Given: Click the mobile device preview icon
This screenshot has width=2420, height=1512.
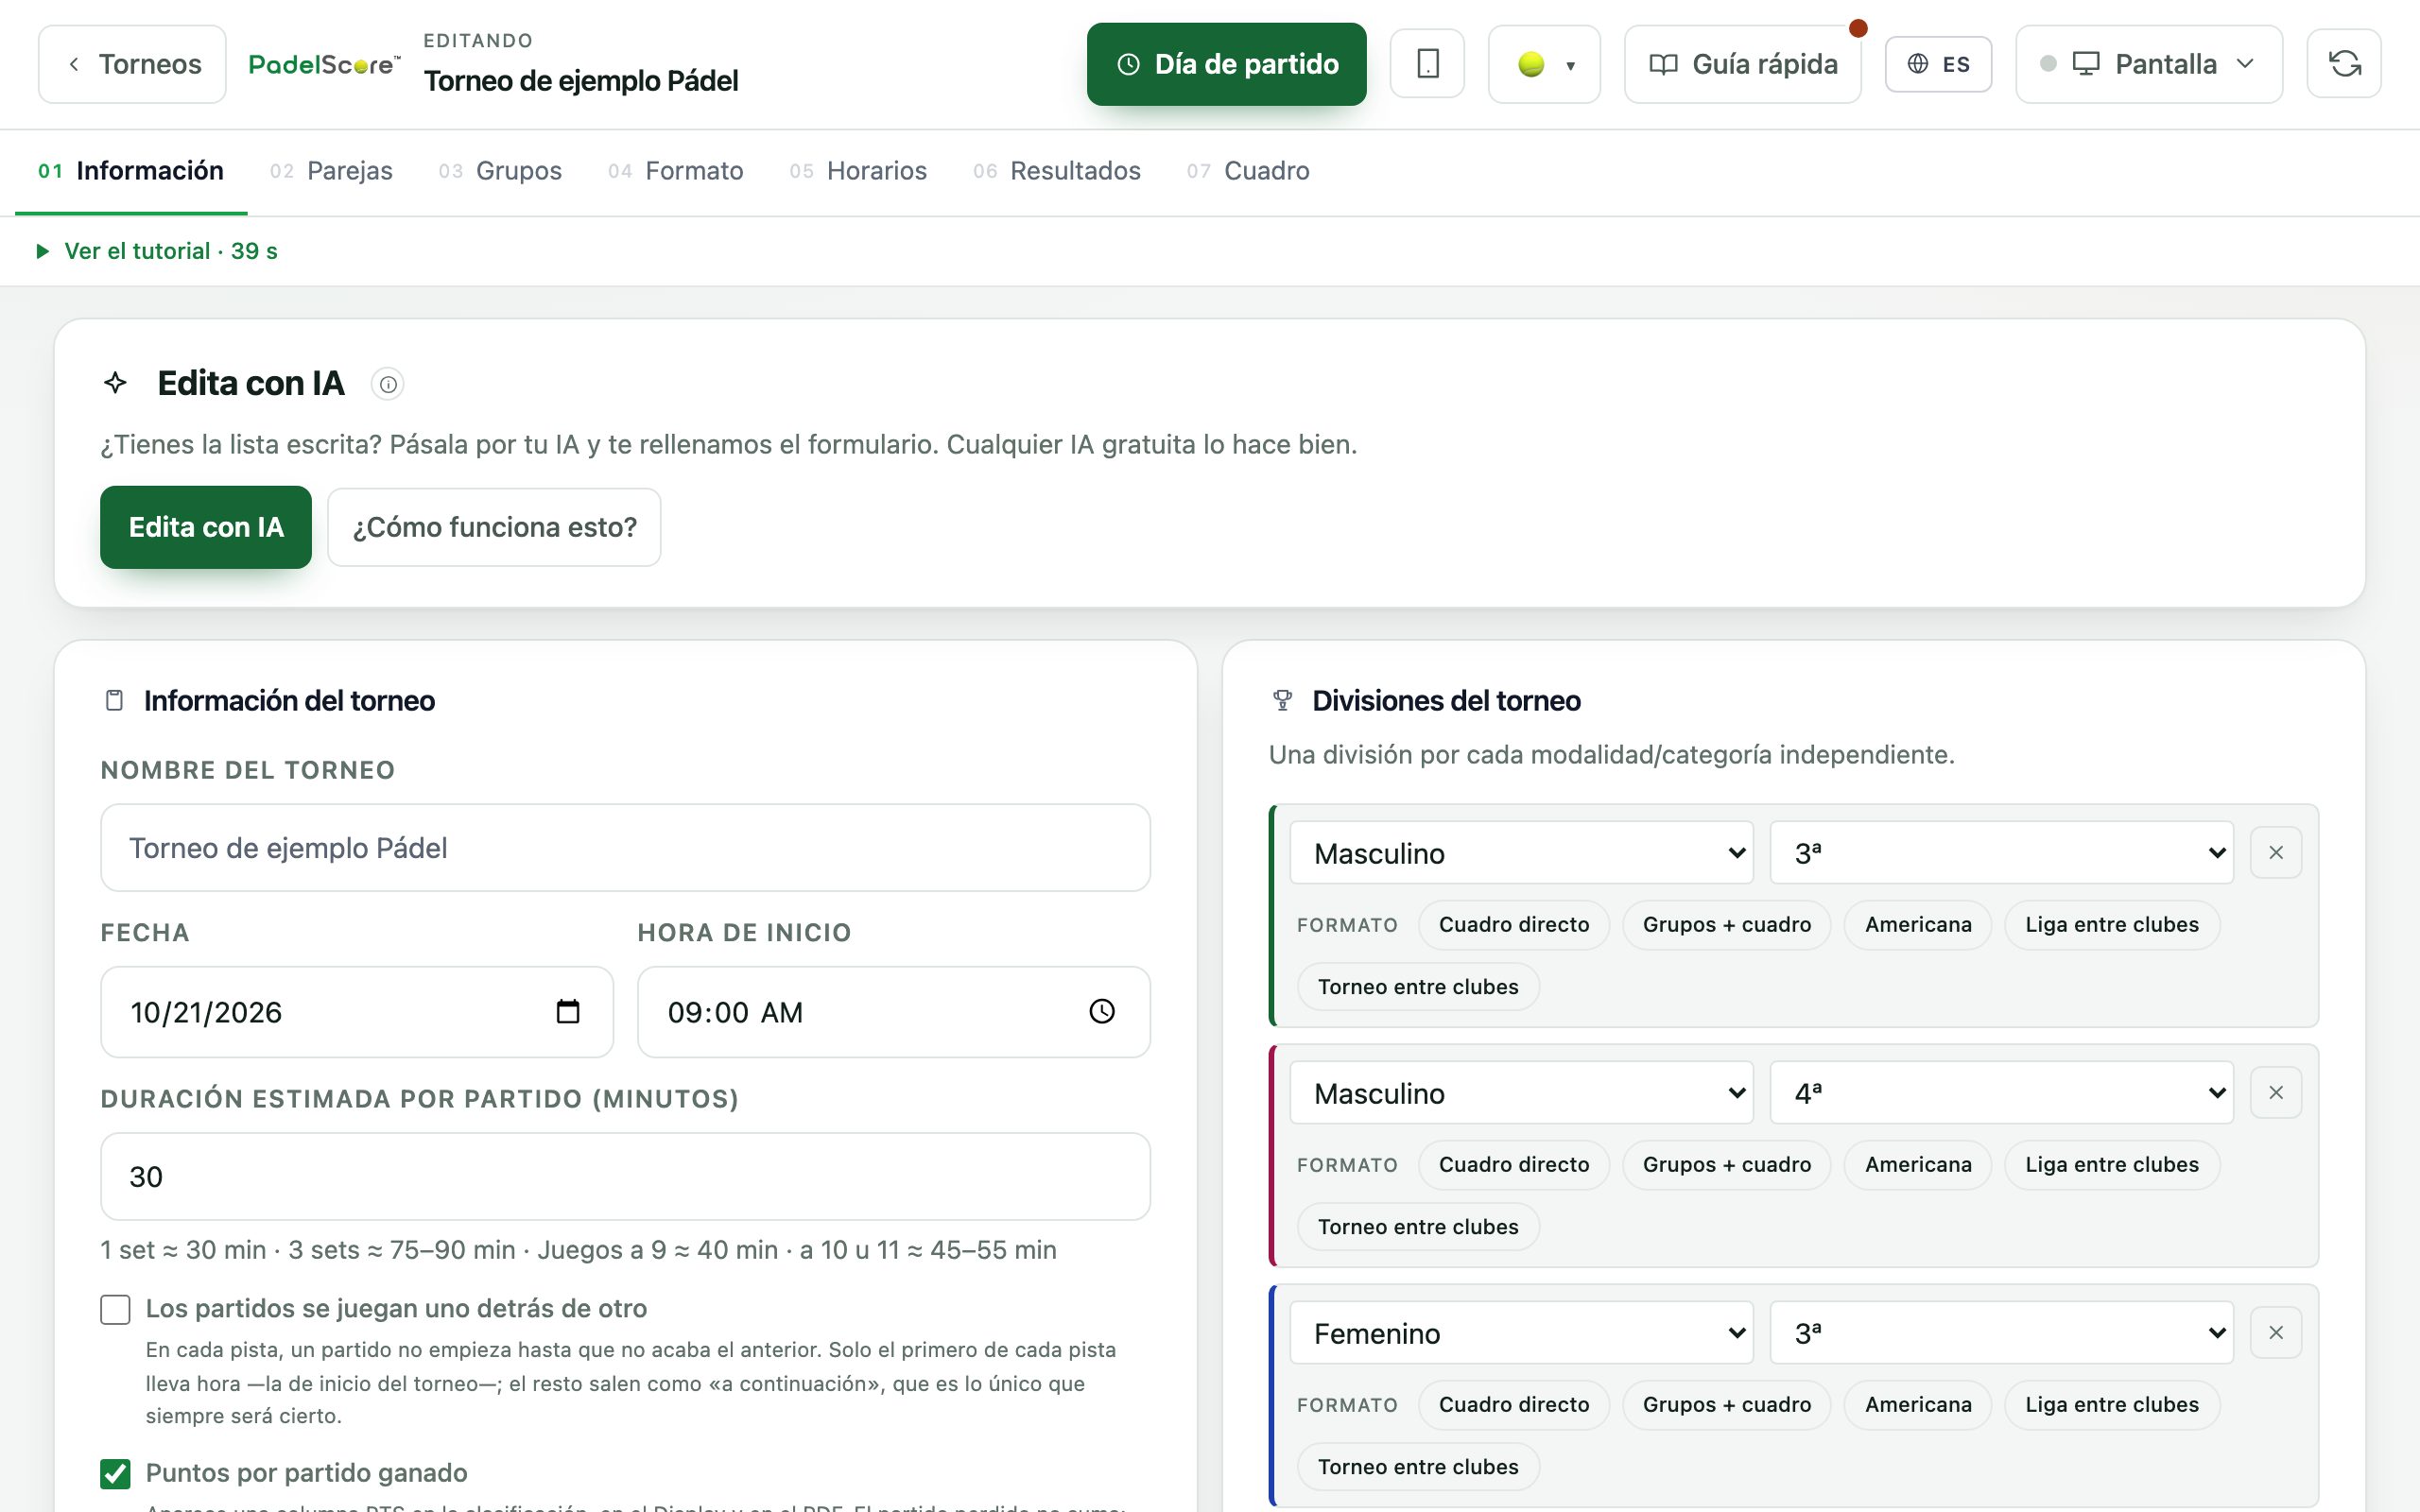Looking at the screenshot, I should 1427,64.
